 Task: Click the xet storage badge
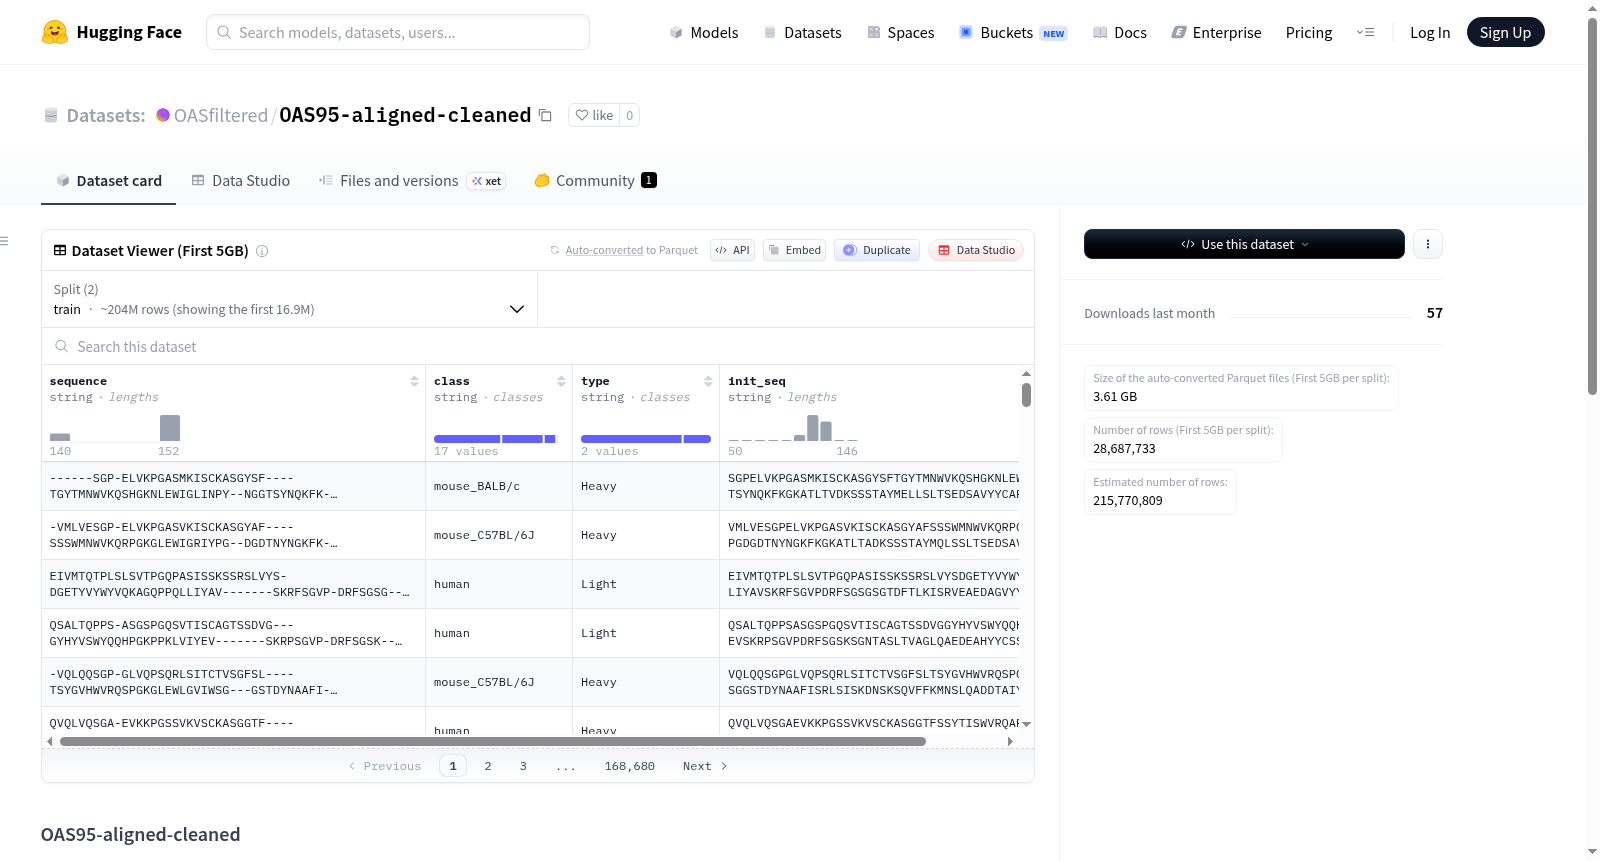[487, 181]
